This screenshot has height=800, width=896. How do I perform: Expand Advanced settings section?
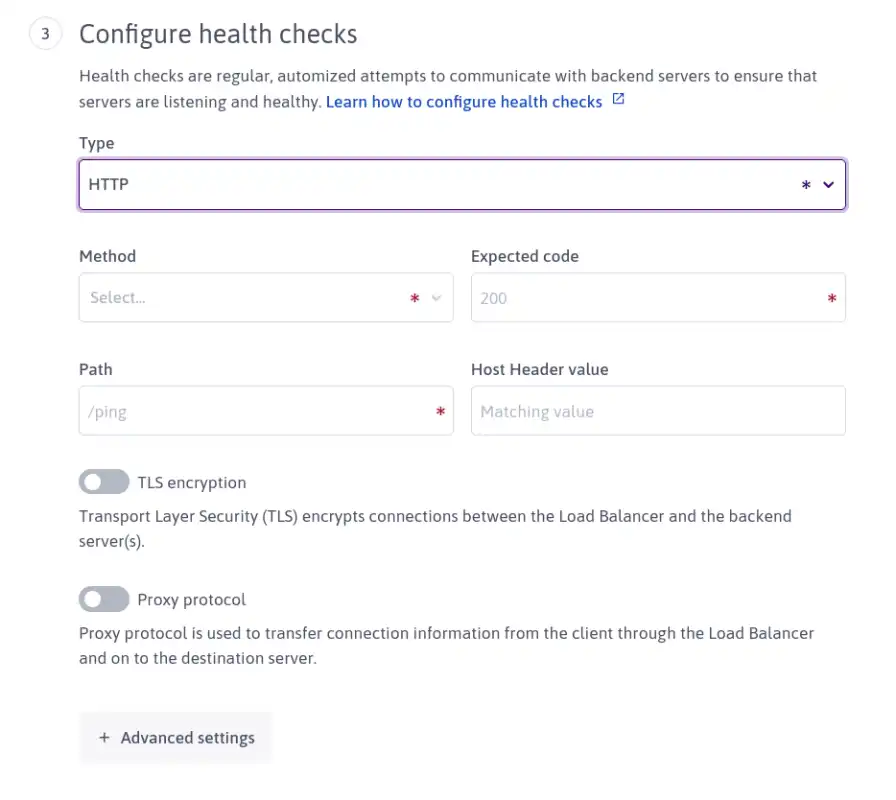pyautogui.click(x=175, y=738)
